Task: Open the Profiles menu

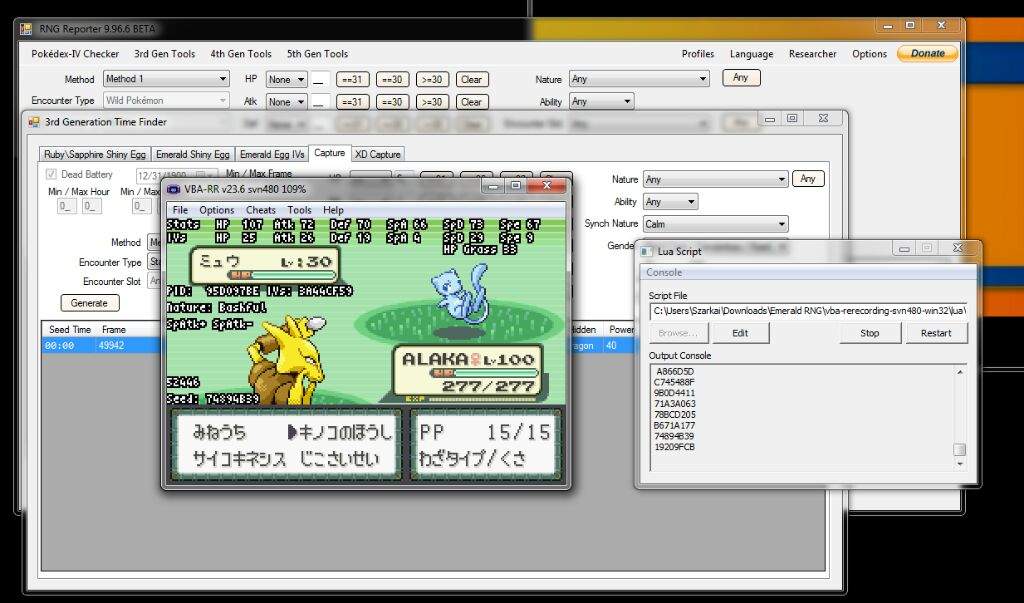Action: 697,54
